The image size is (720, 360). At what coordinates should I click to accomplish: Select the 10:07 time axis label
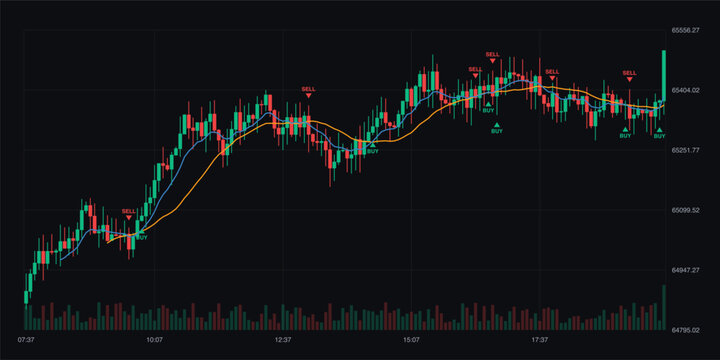(154, 340)
